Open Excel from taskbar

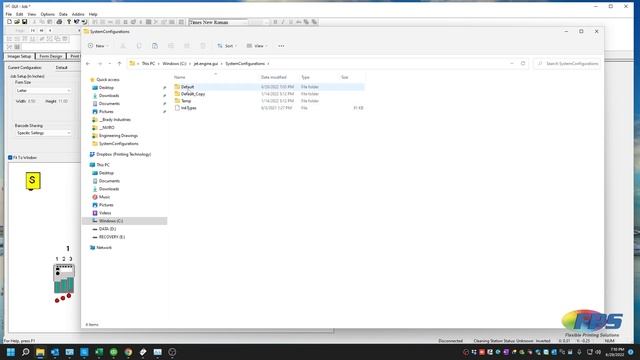(99, 352)
